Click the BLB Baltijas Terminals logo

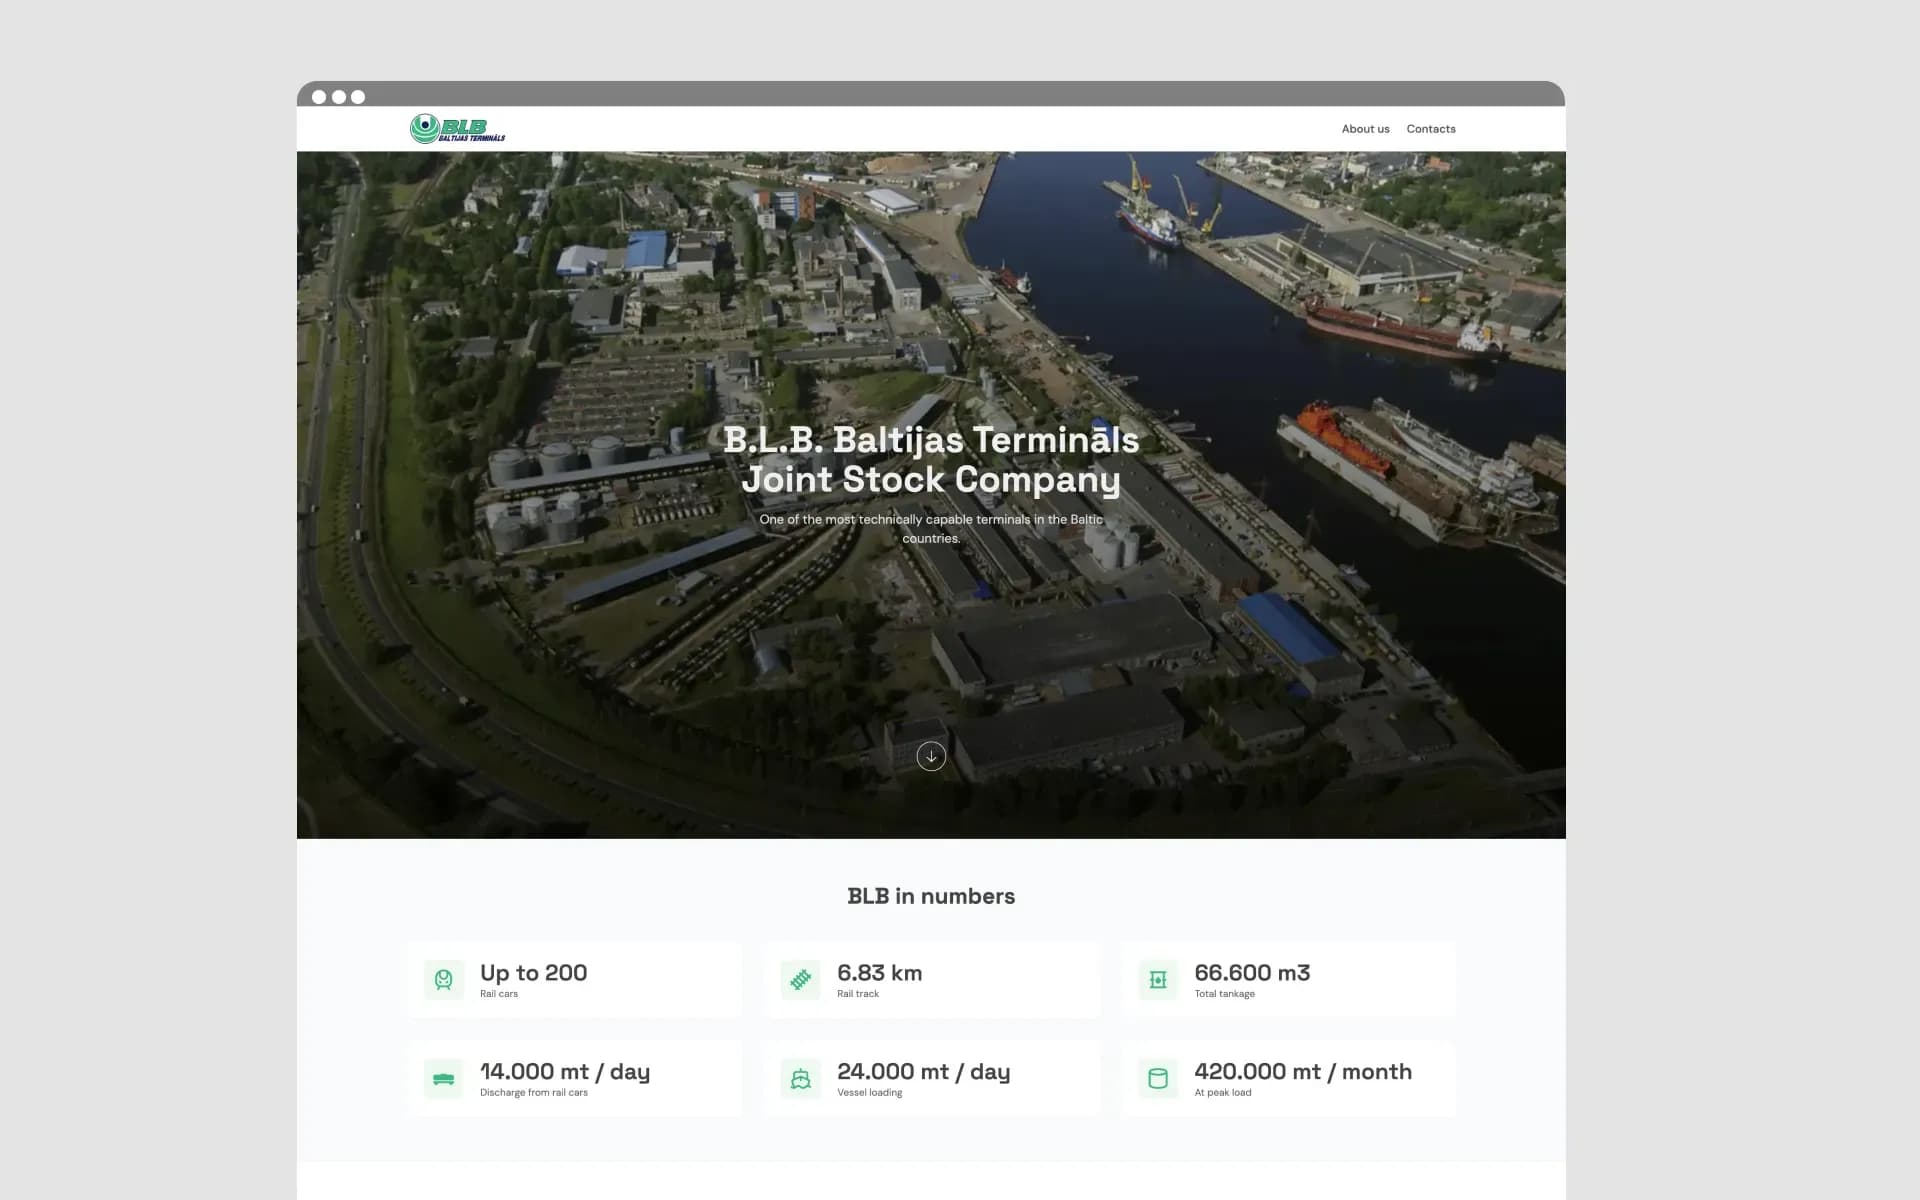click(458, 128)
